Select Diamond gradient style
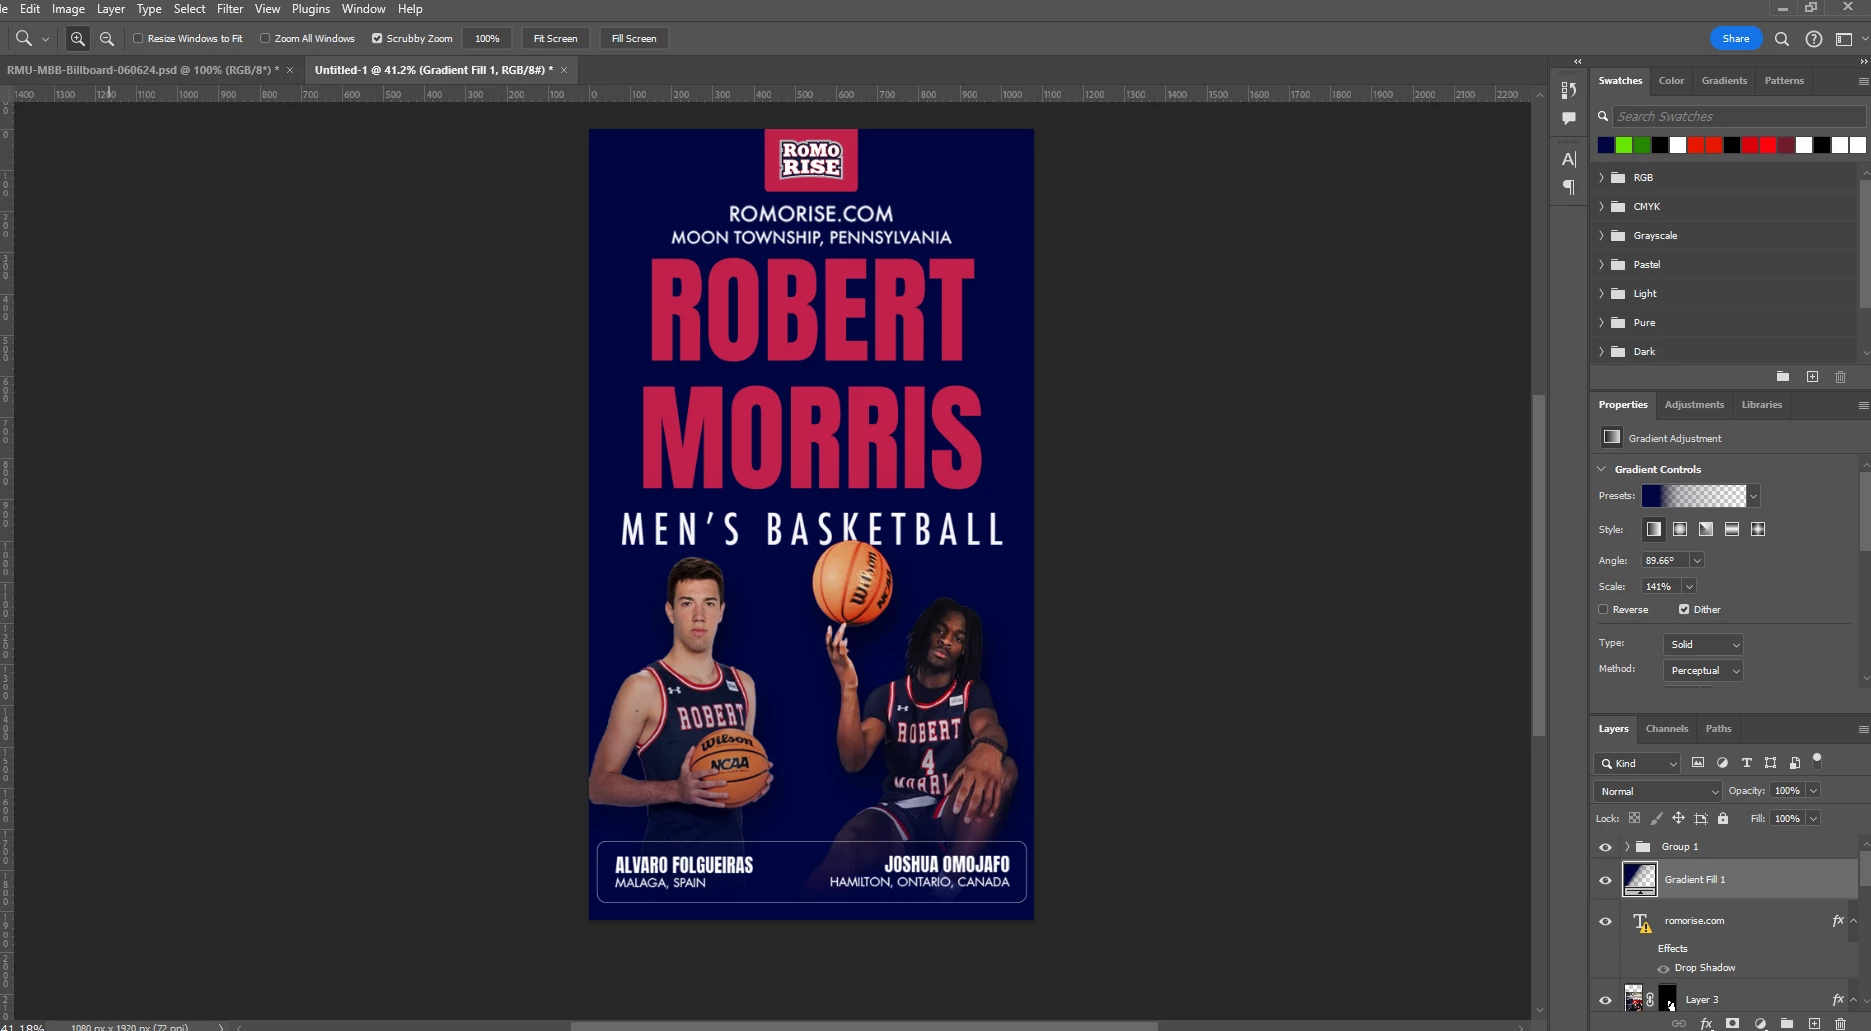The height and width of the screenshot is (1031, 1871). 1758,529
